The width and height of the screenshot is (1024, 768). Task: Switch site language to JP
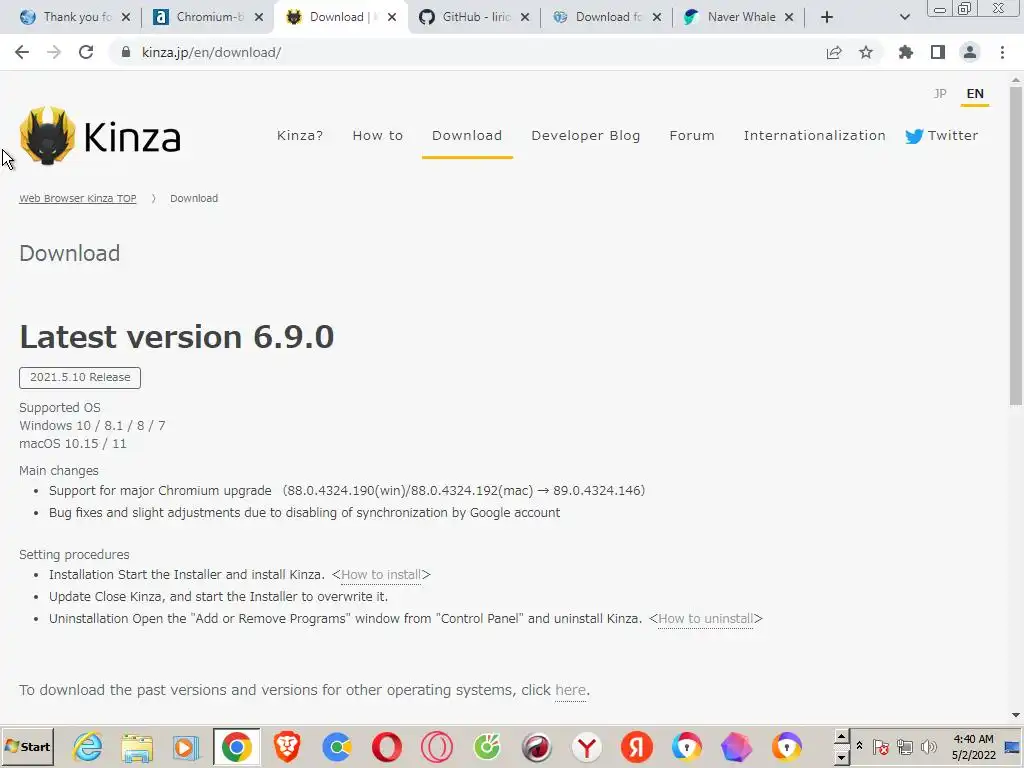940,93
